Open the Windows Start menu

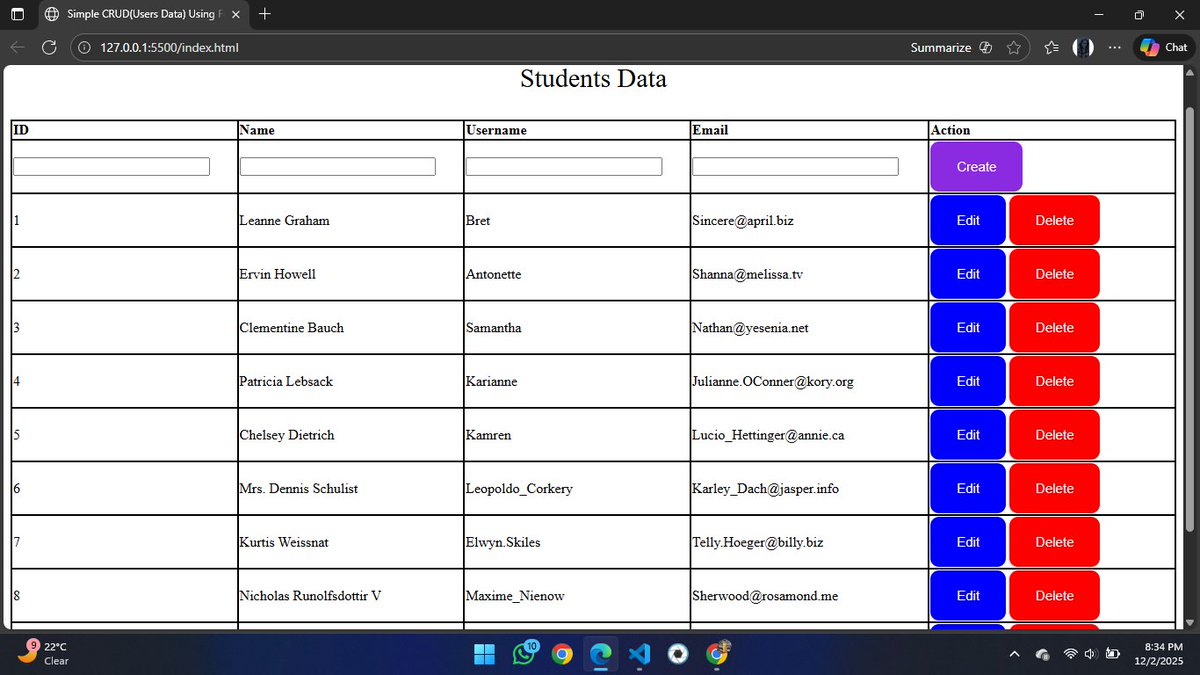coord(484,654)
